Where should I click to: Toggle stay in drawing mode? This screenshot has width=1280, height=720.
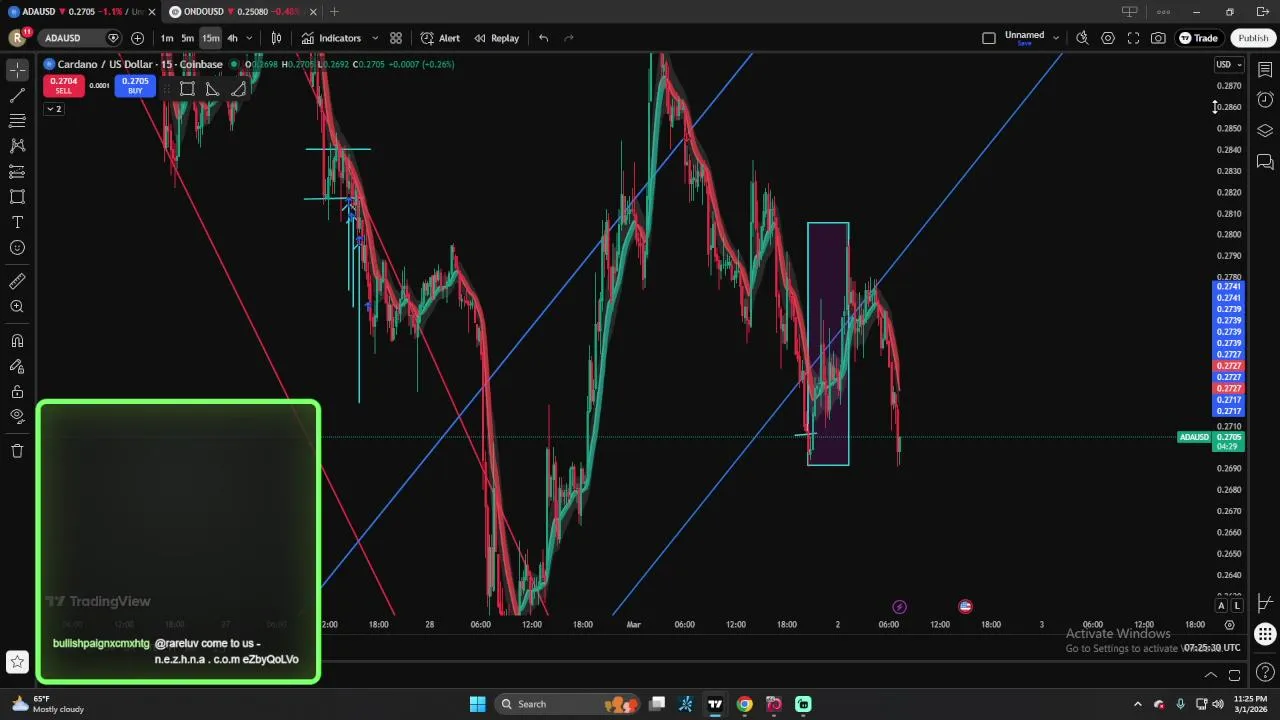17,366
